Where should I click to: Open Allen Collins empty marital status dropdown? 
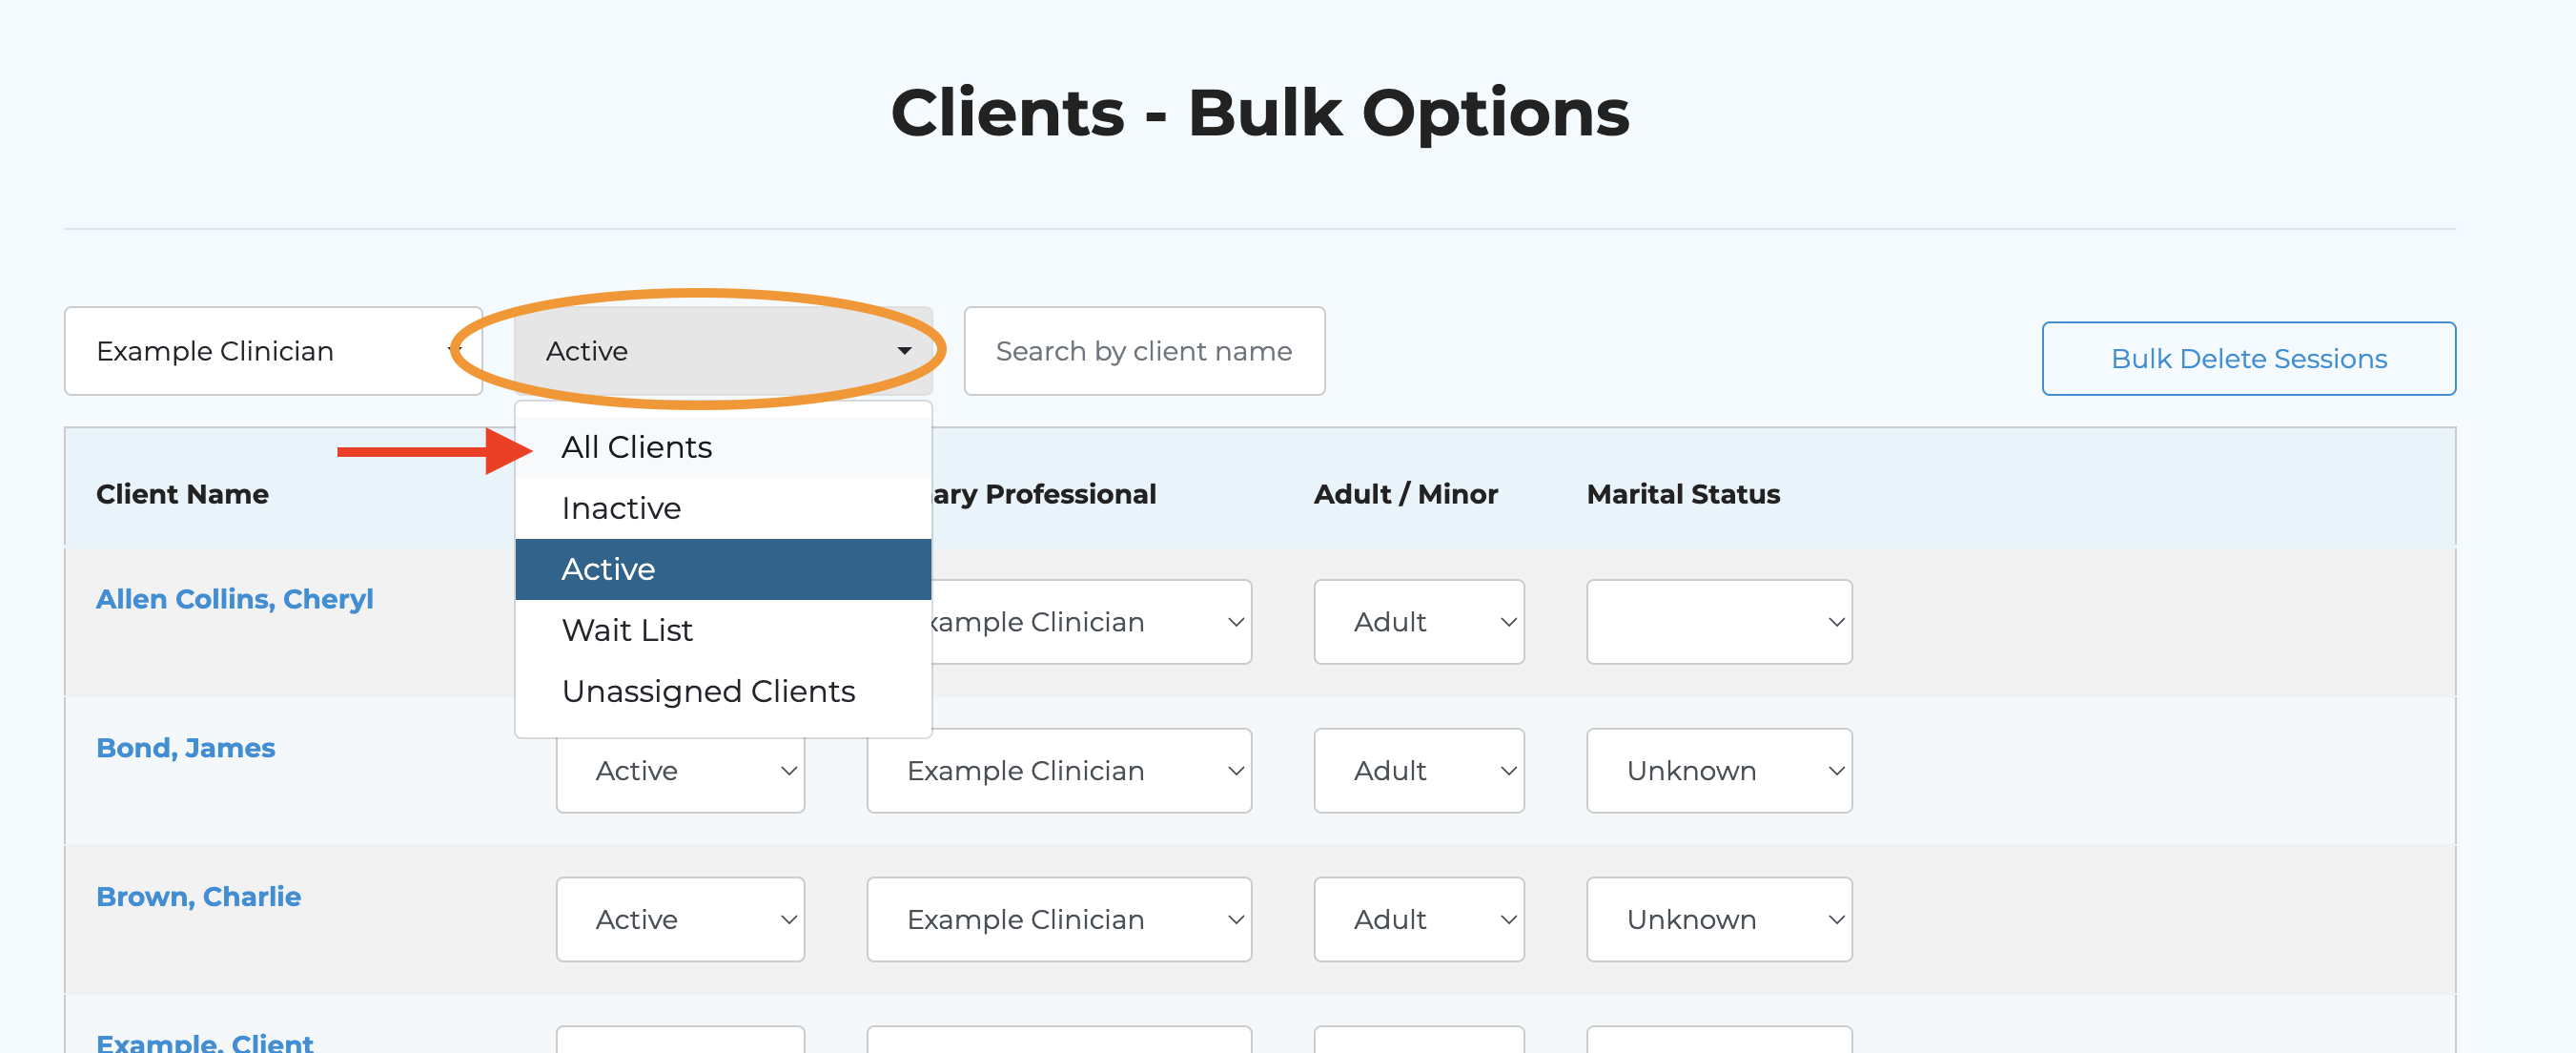1718,622
